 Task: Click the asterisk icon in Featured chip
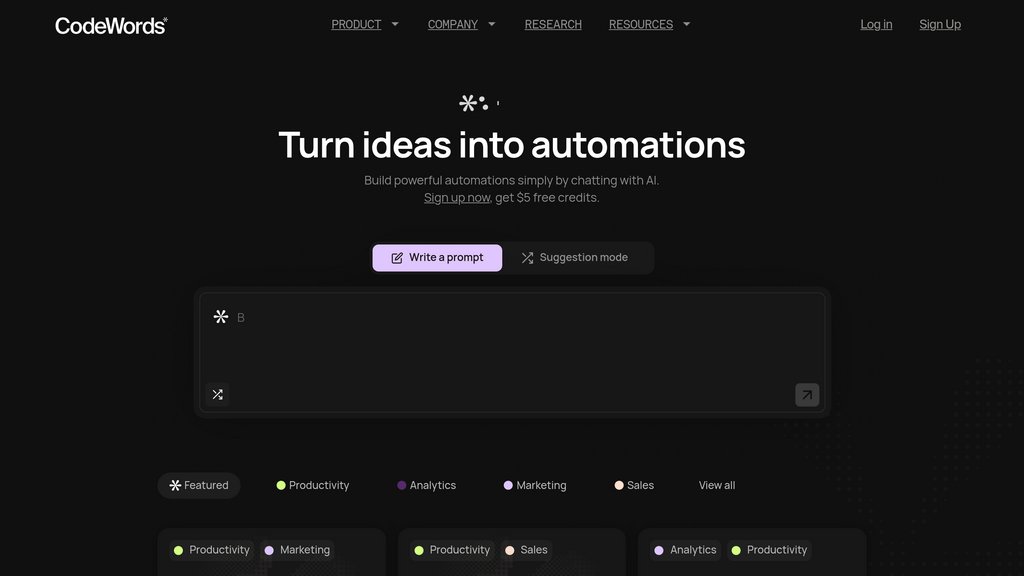[175, 485]
